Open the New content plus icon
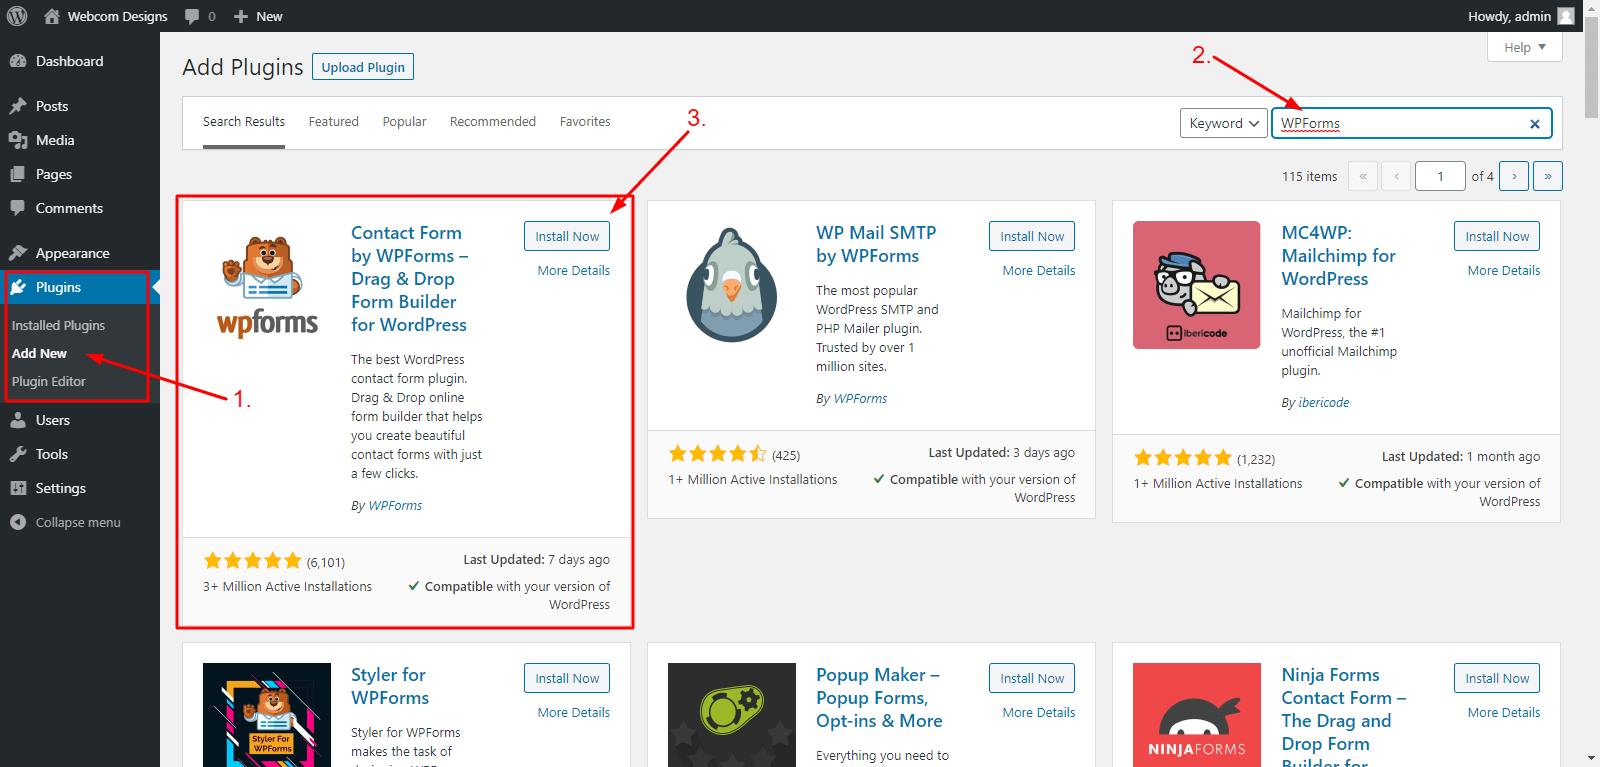1600x767 pixels. point(241,16)
